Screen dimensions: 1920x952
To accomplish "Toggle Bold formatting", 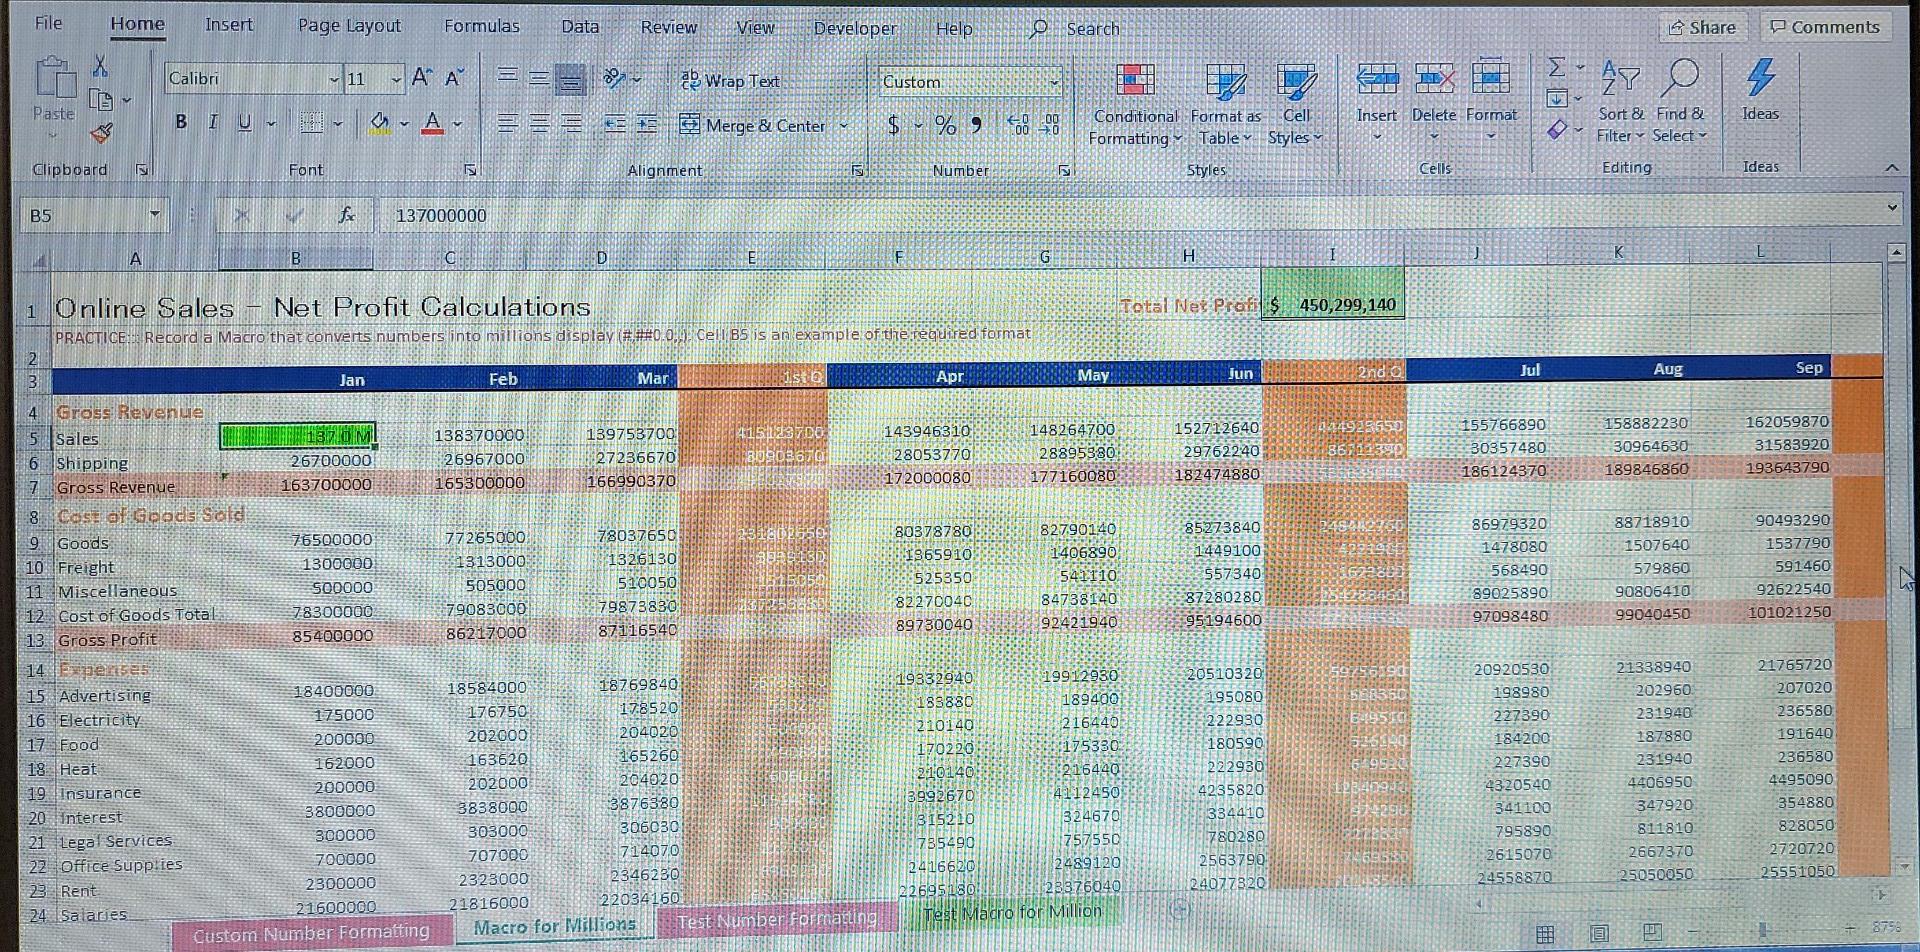I will (x=181, y=122).
